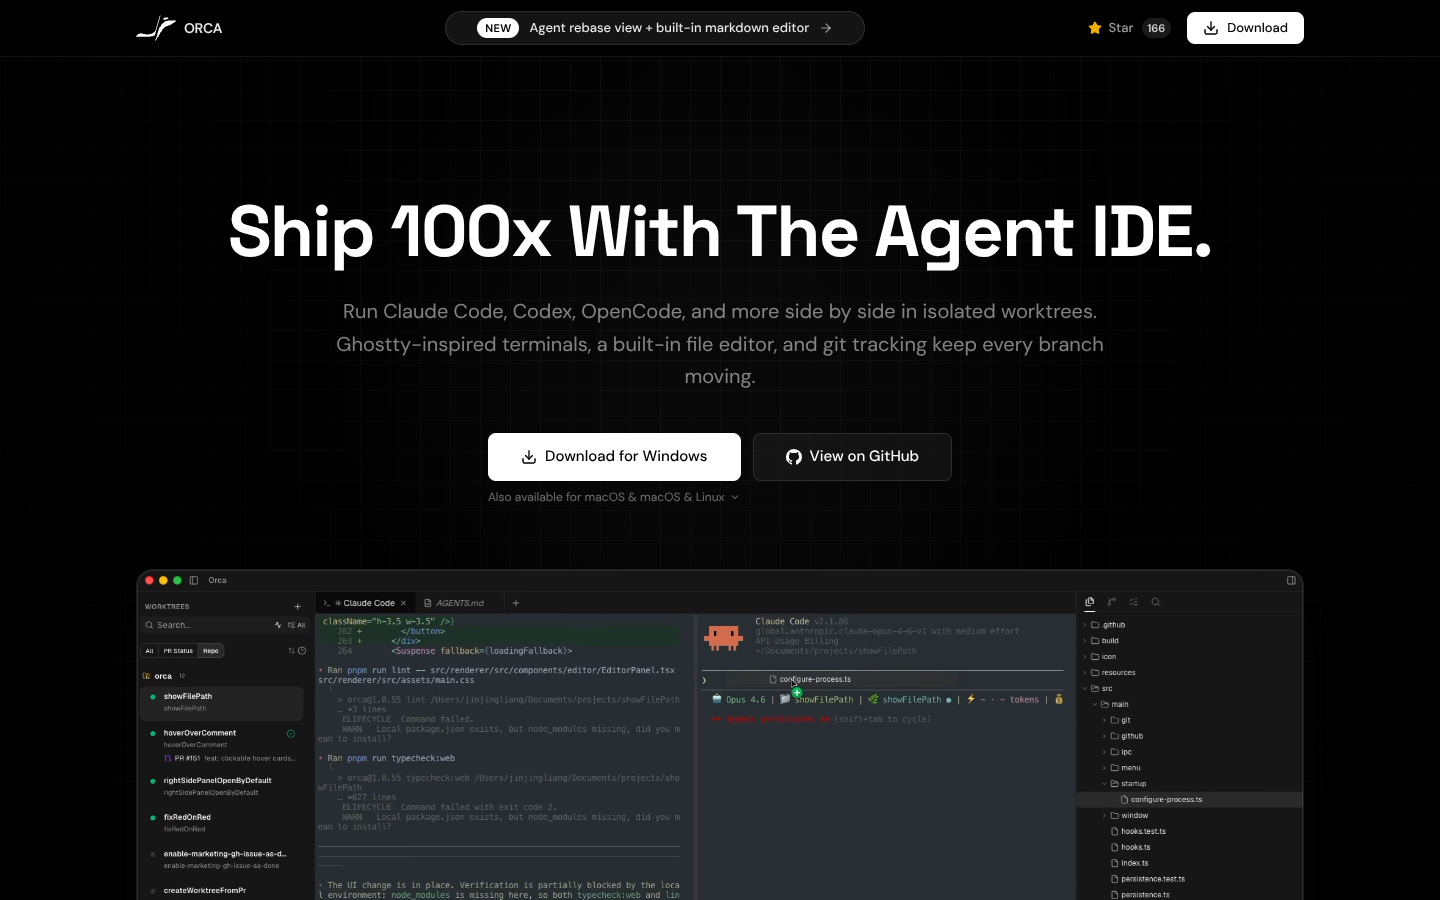Click the worktrees Search field
1440x900 pixels.
pos(205,625)
